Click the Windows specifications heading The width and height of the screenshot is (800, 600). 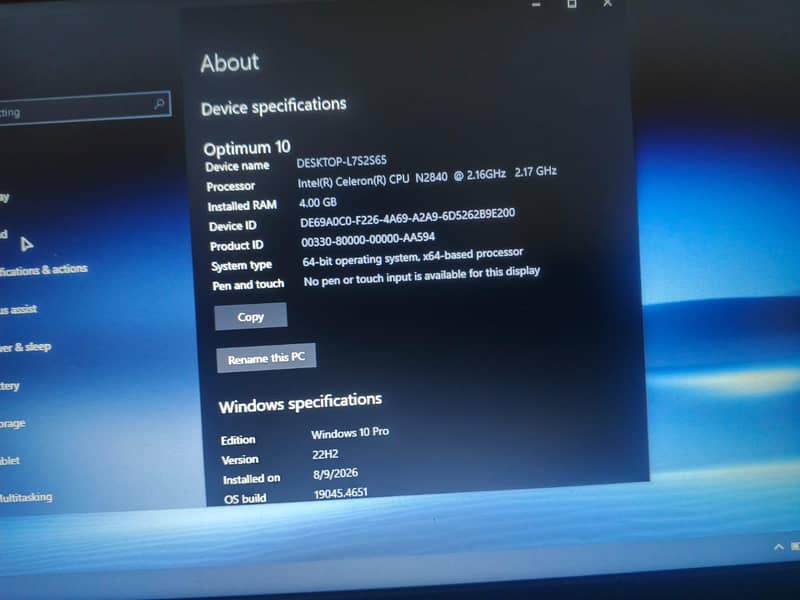tap(300, 403)
